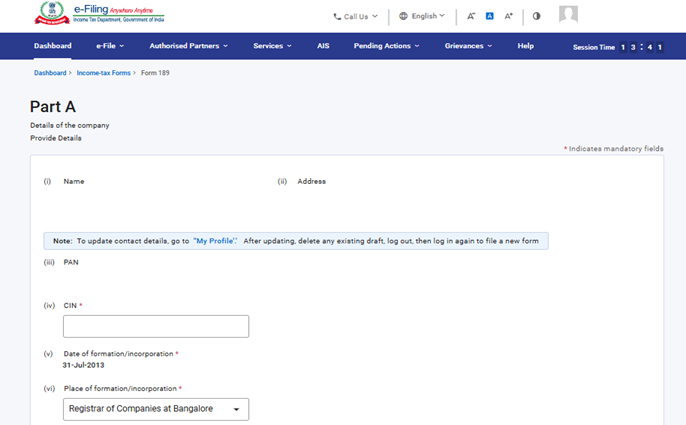Expand the Services menu
This screenshot has width=686, height=425.
(x=272, y=46)
